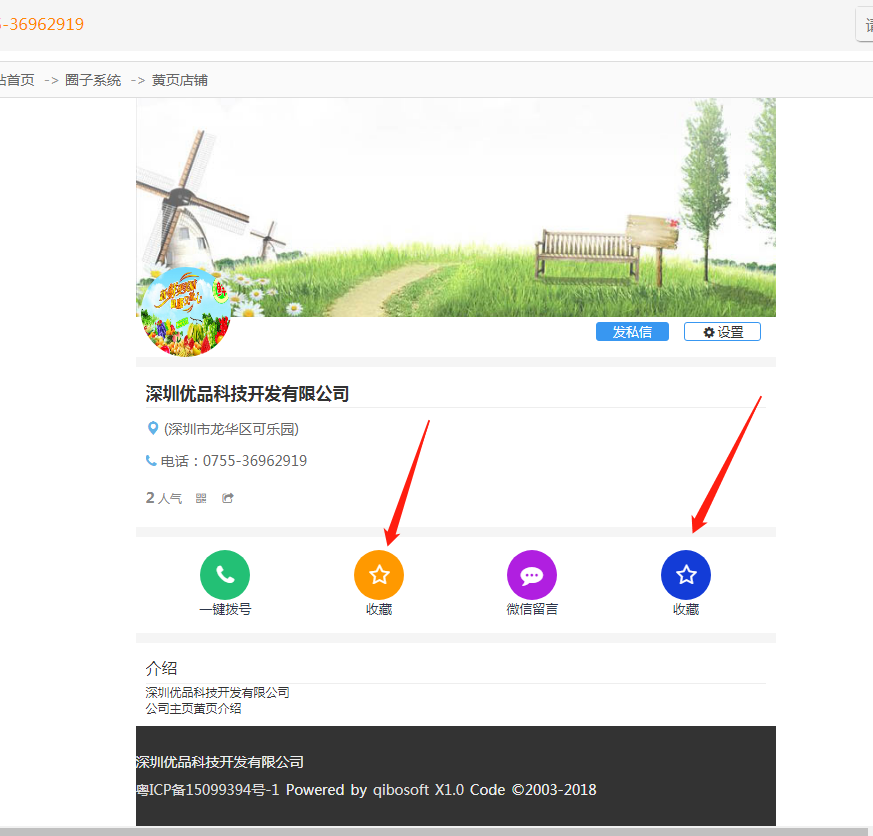Click the small phone icon before 电话
Image resolution: width=873 pixels, height=836 pixels.
tap(151, 461)
